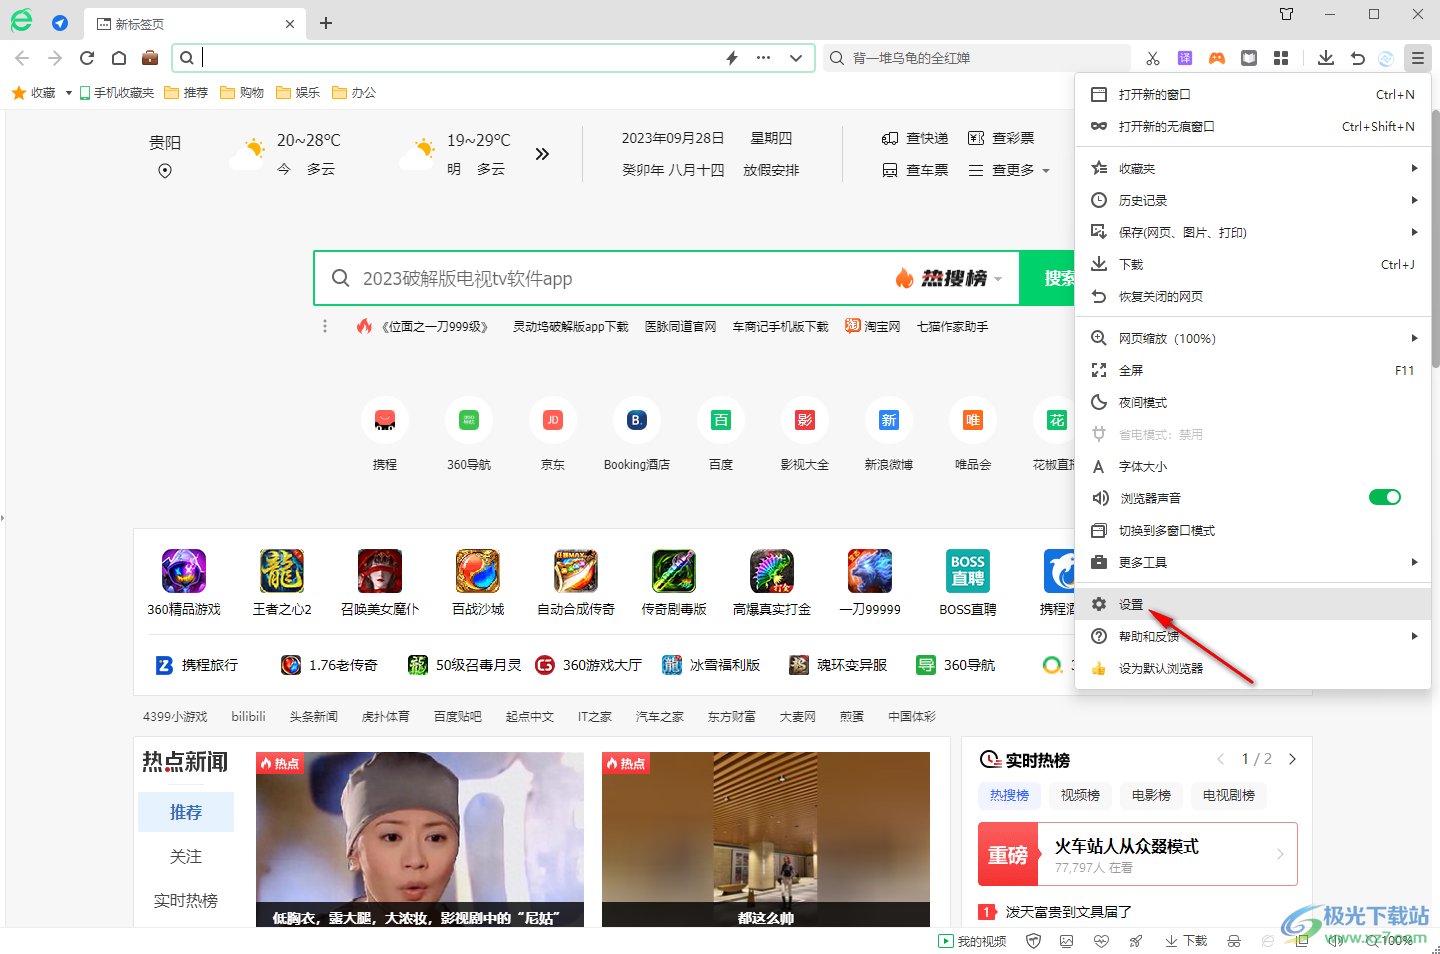Viewport: 1440px width, 954px height.
Task: Select the 推荐 news category
Action: point(186,812)
